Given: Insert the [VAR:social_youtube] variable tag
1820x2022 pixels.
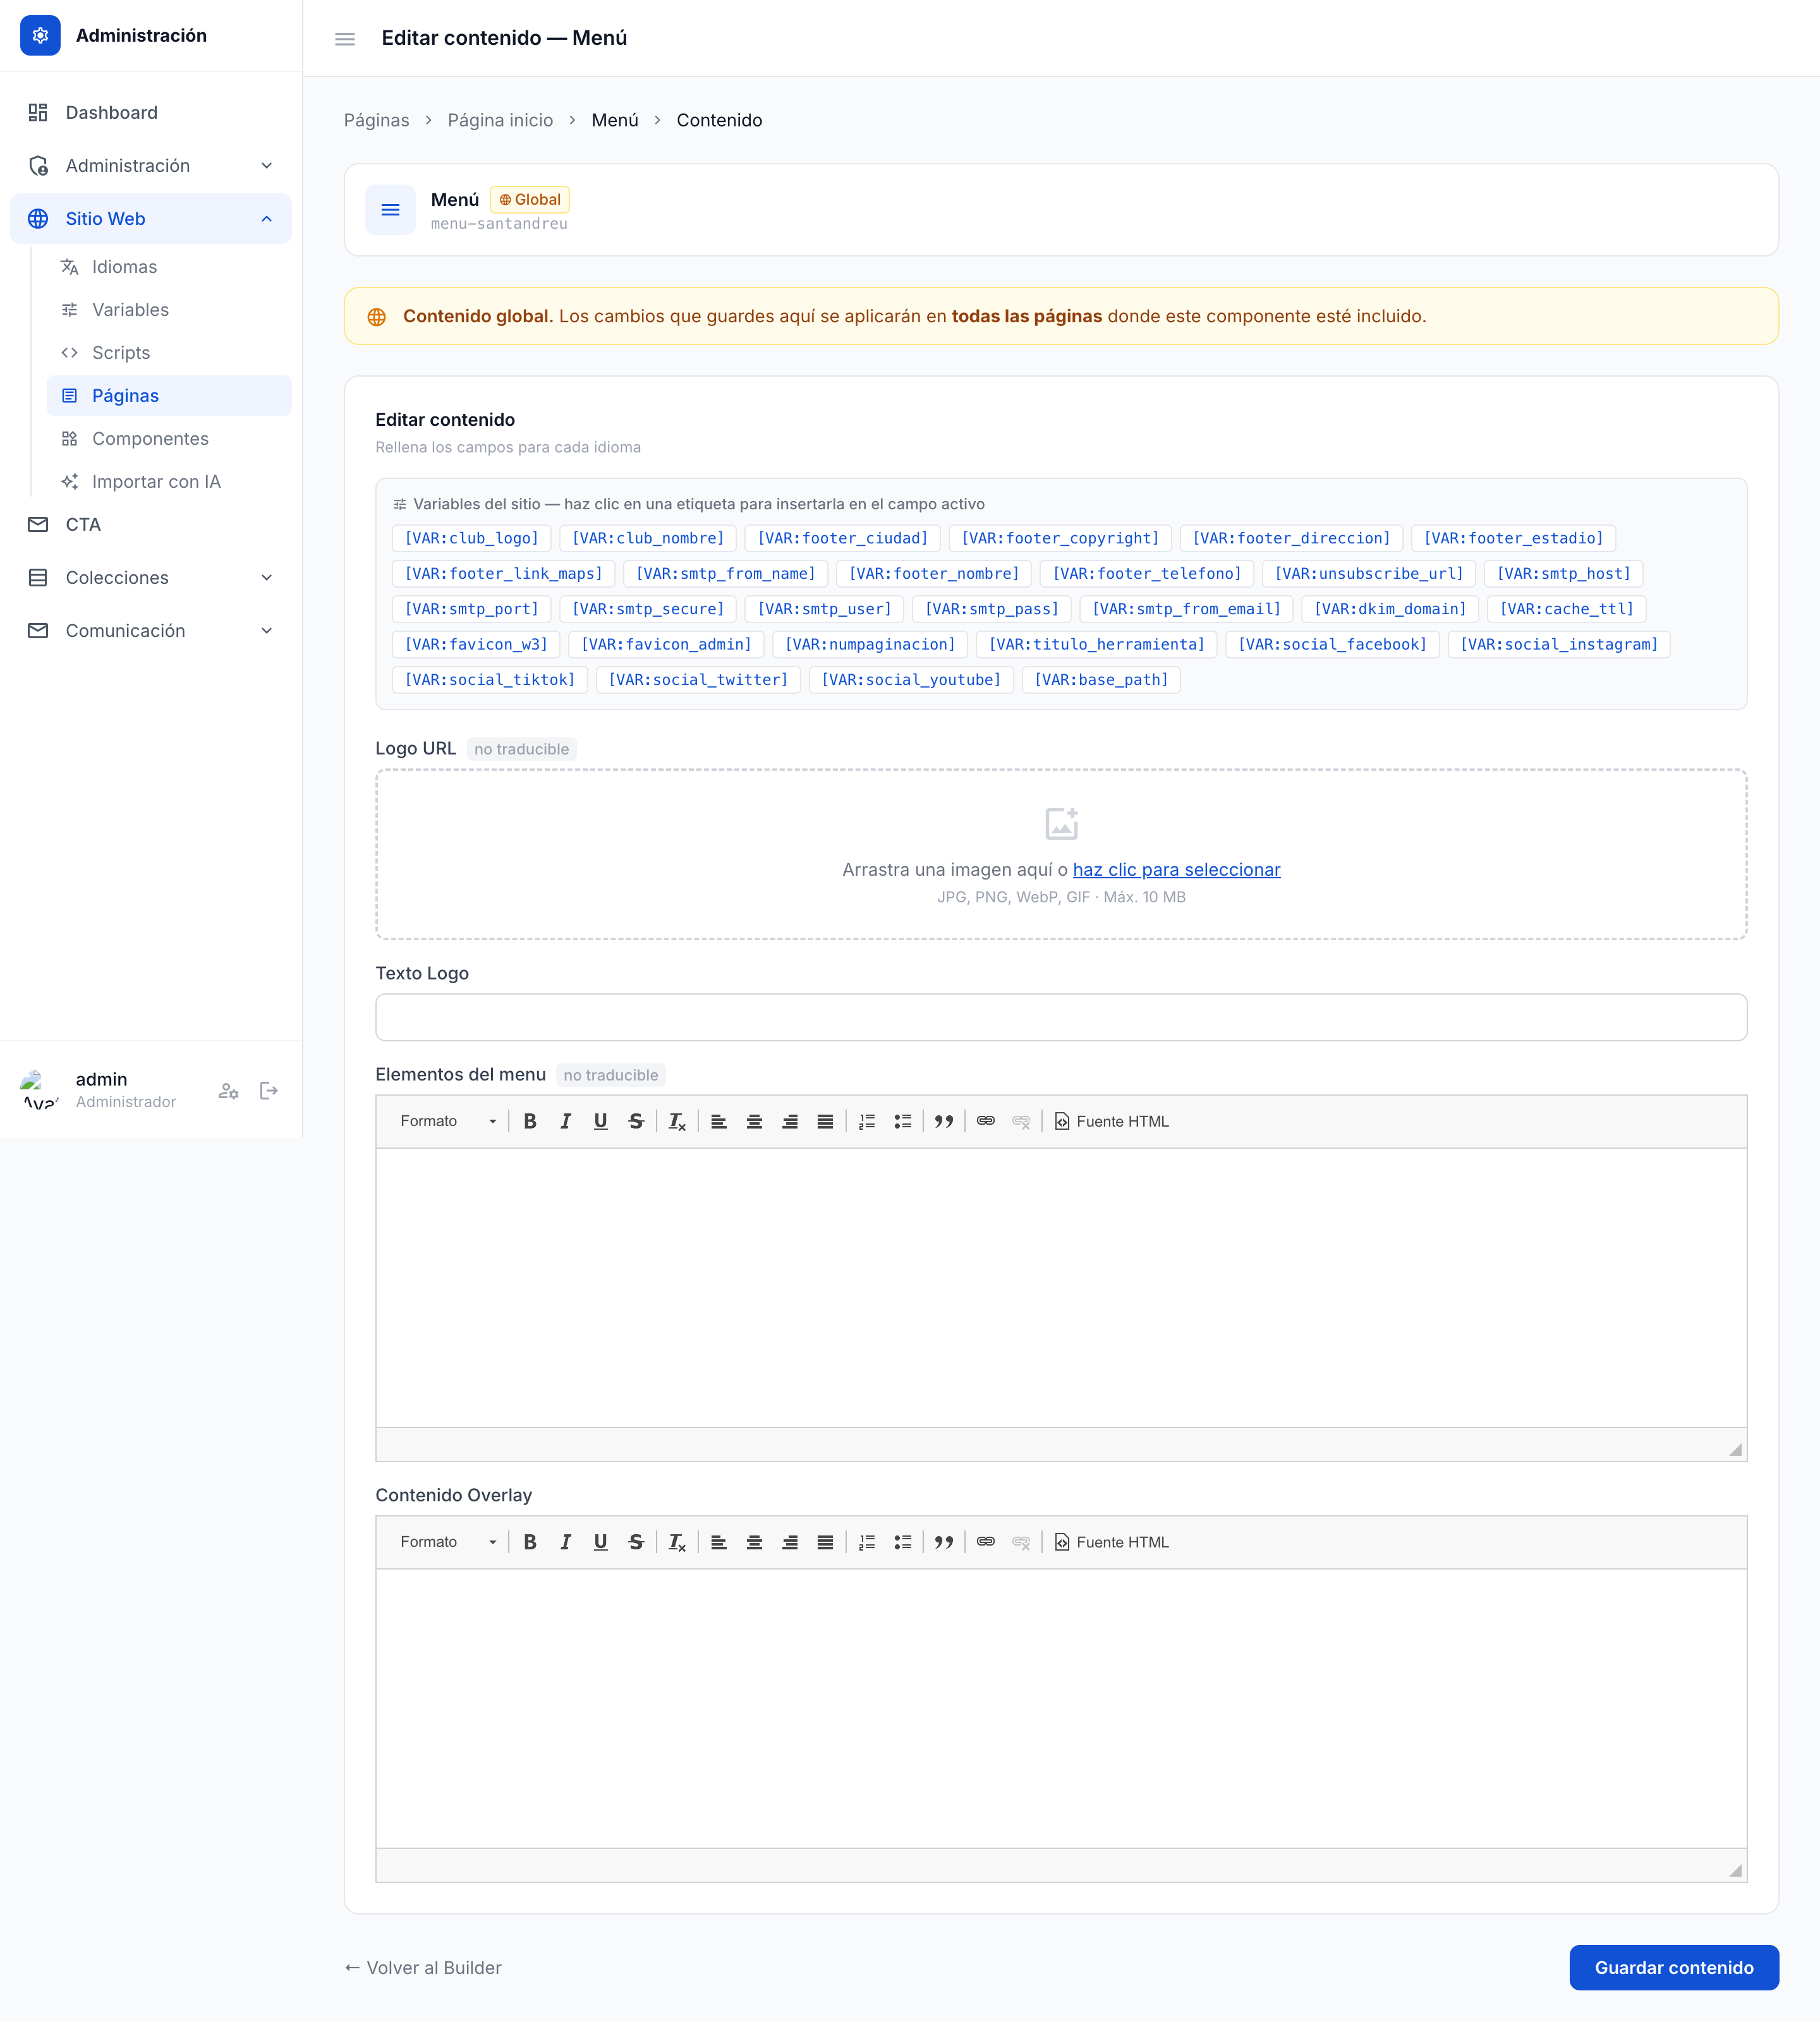Looking at the screenshot, I should (x=911, y=680).
